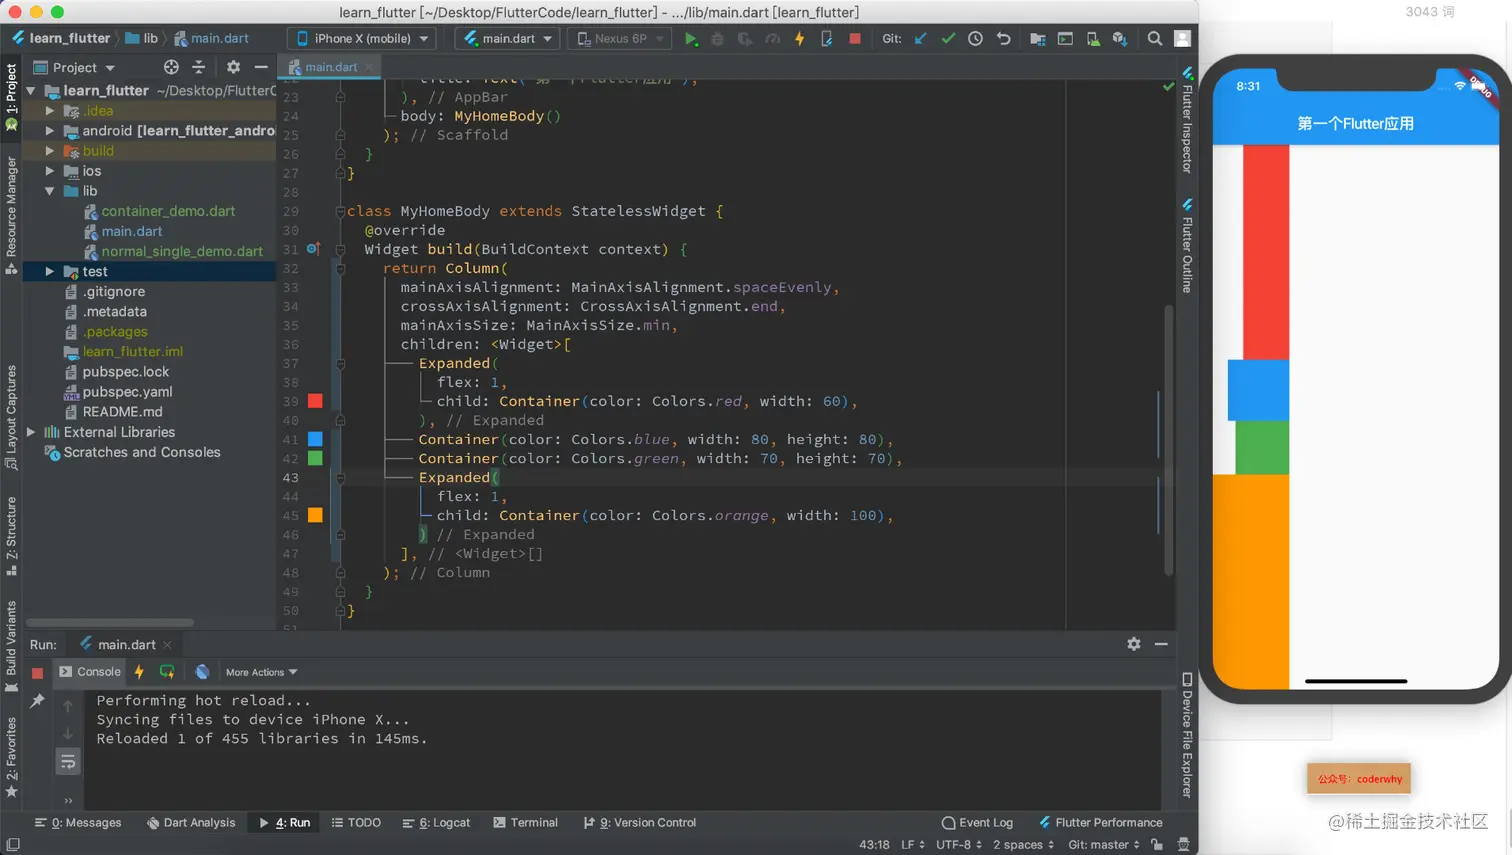Open Git update project arrow icon
The image size is (1512, 855).
pos(920,39)
